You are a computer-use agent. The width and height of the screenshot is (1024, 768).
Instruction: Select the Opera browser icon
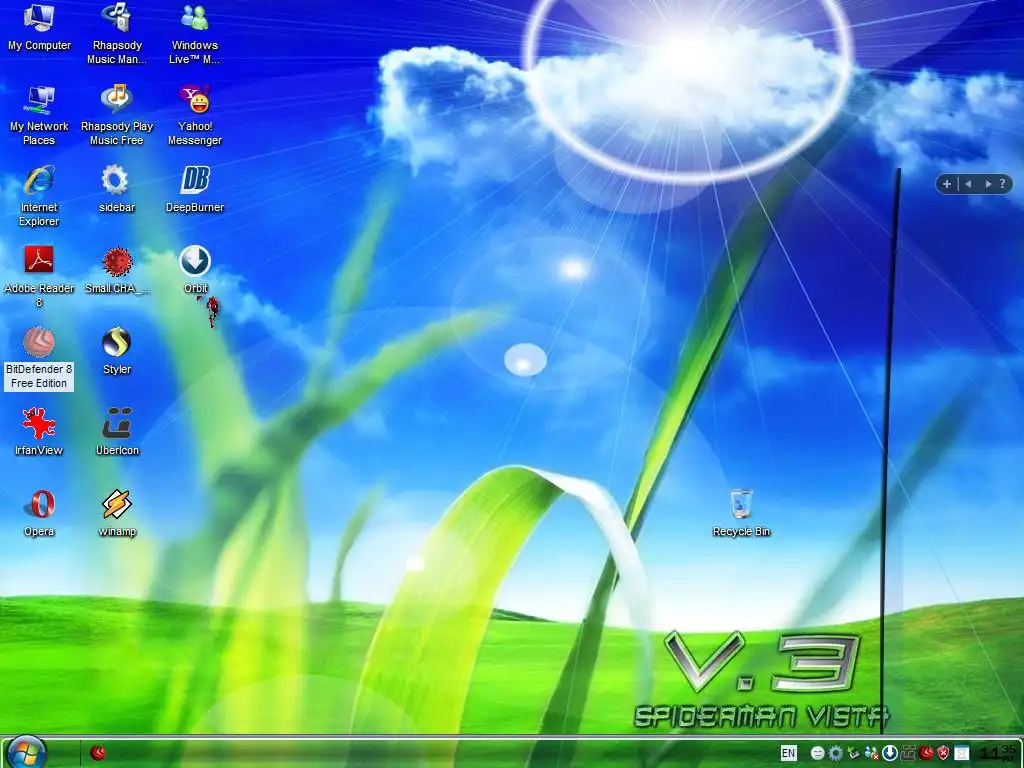pos(39,513)
